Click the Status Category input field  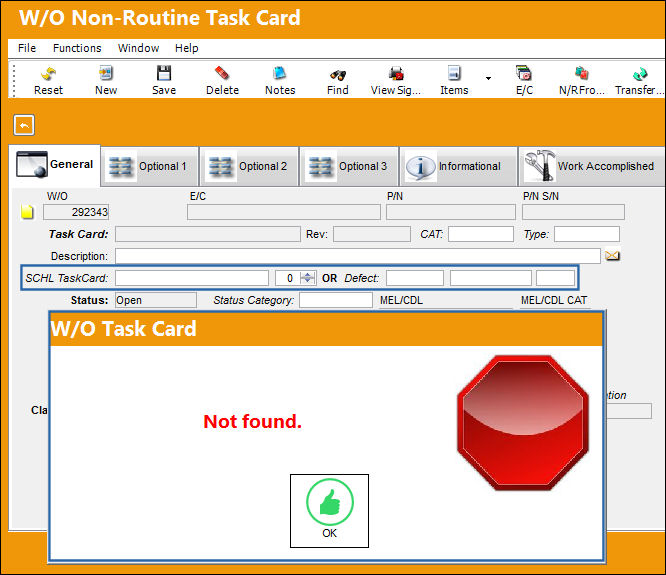pyautogui.click(x=336, y=300)
